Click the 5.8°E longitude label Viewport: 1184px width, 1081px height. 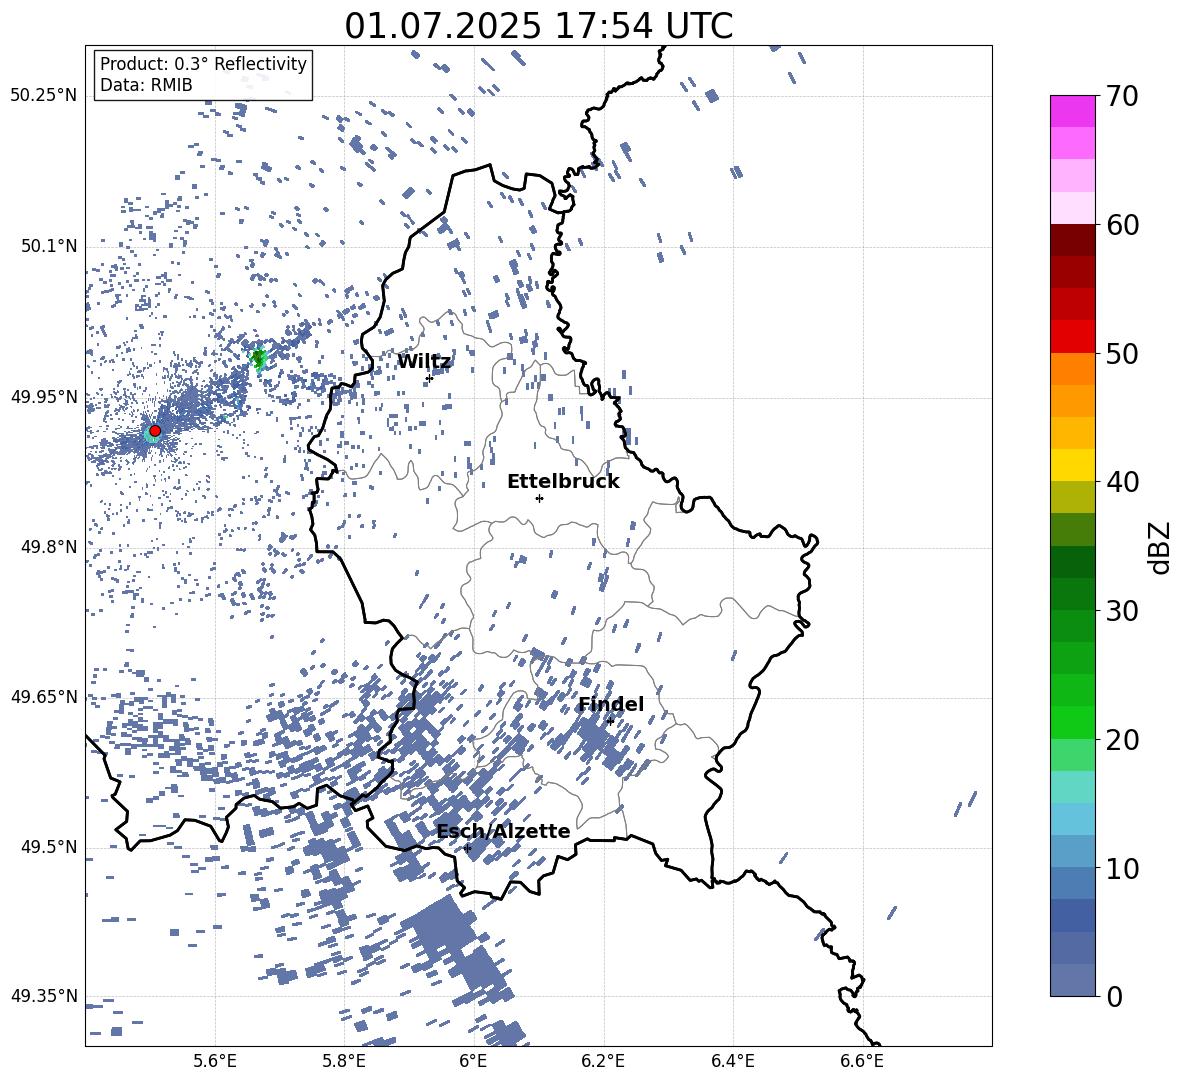coord(344,1061)
